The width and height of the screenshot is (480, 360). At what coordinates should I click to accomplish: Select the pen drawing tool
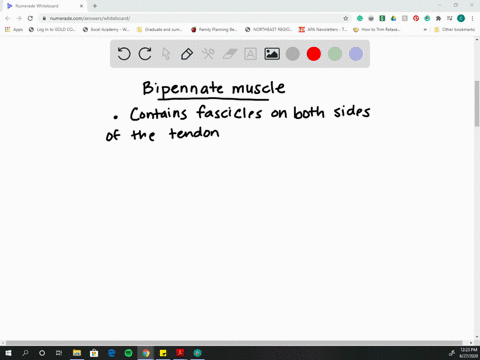click(187, 54)
